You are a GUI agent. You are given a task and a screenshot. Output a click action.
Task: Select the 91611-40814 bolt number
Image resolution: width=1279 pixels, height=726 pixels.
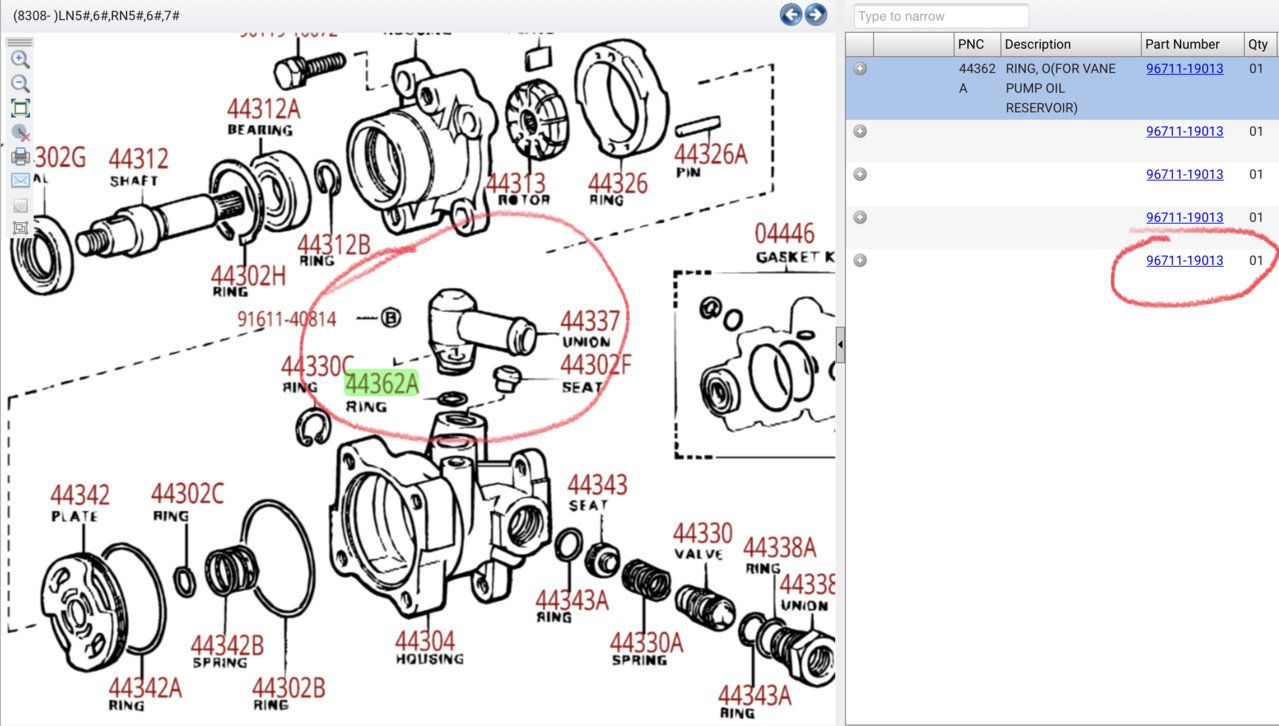[286, 319]
